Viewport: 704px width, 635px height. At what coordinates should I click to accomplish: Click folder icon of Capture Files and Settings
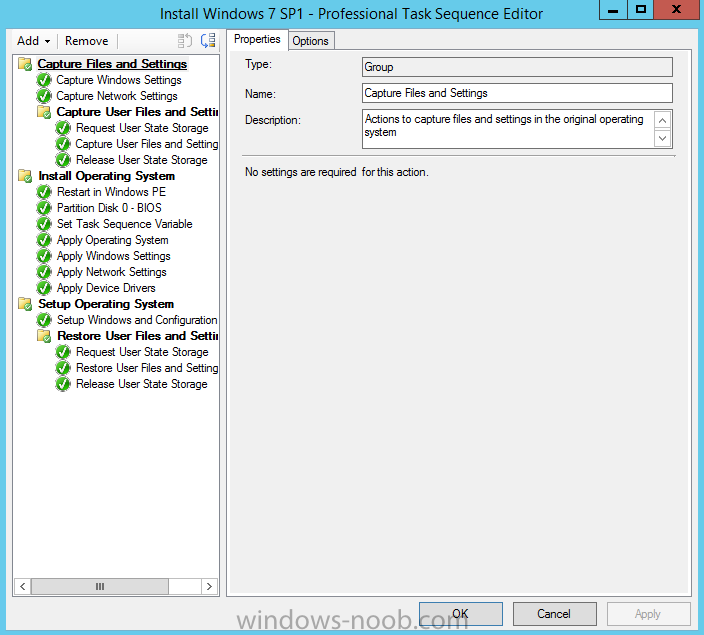[25, 64]
